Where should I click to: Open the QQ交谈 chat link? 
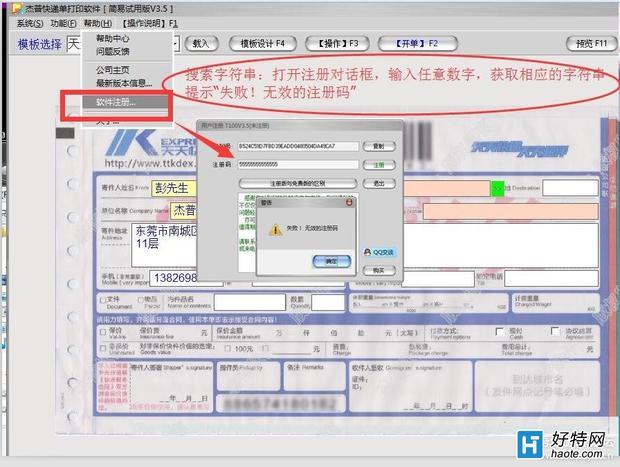[379, 252]
